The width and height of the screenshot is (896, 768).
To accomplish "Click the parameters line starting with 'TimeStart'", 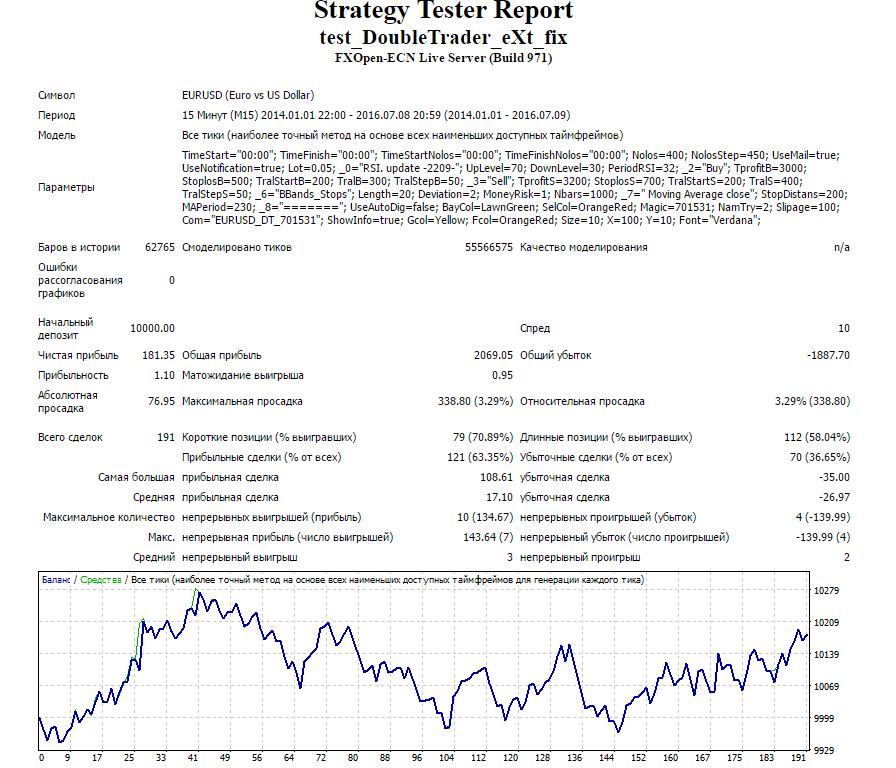I will click(510, 155).
